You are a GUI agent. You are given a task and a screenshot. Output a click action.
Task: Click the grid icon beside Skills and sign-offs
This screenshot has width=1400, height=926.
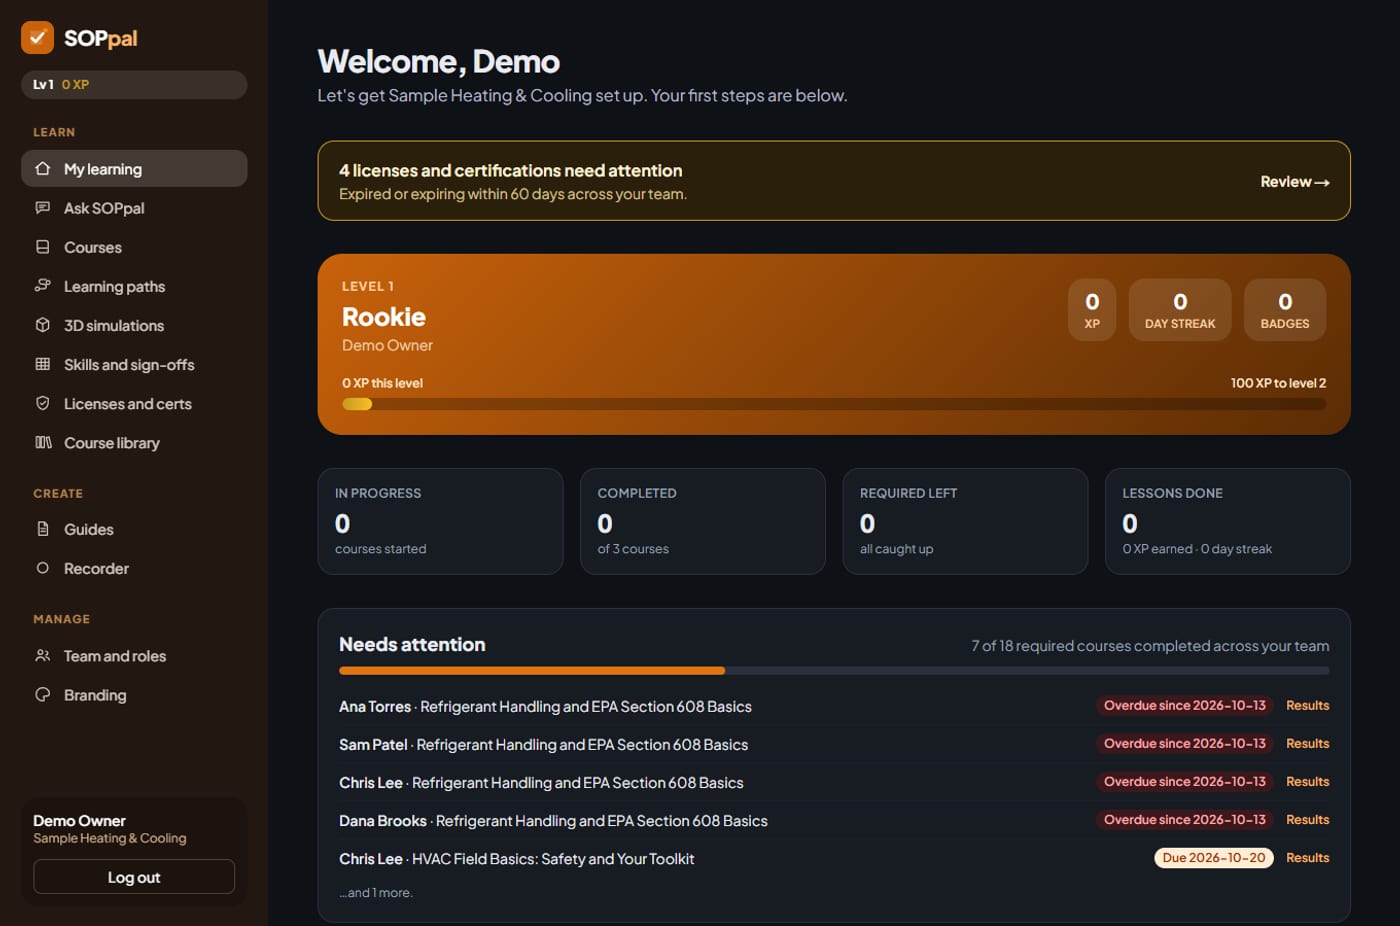click(x=43, y=364)
